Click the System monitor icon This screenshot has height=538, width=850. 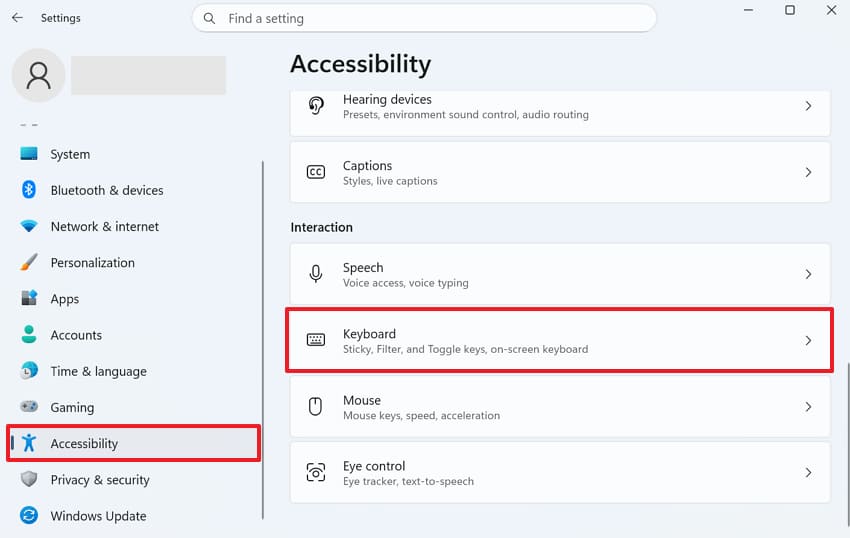(29, 153)
